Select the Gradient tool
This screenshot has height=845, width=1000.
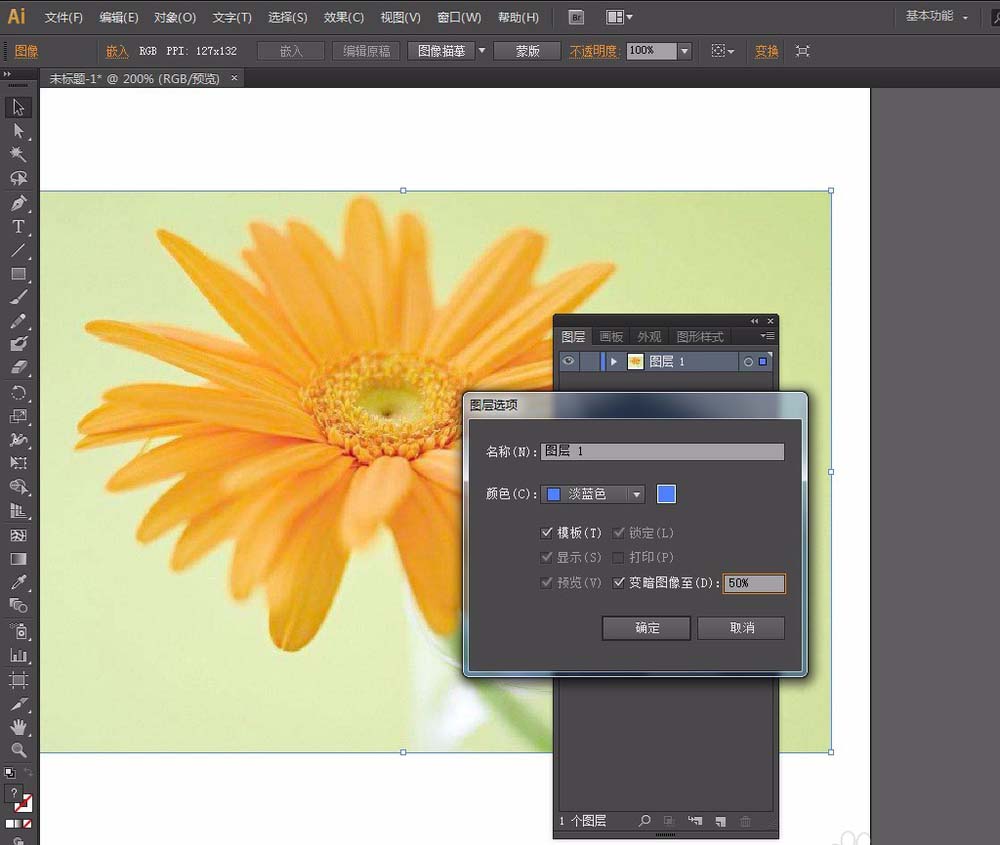[18, 559]
